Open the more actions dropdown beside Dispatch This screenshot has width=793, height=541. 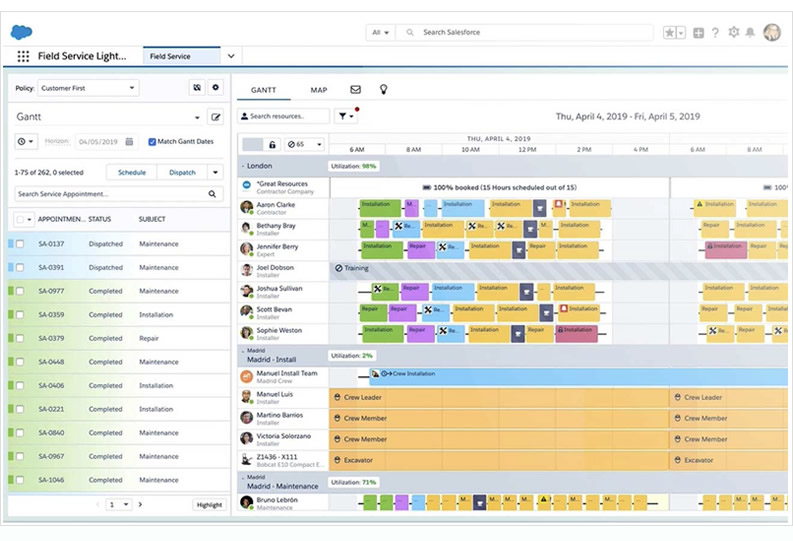(215, 172)
